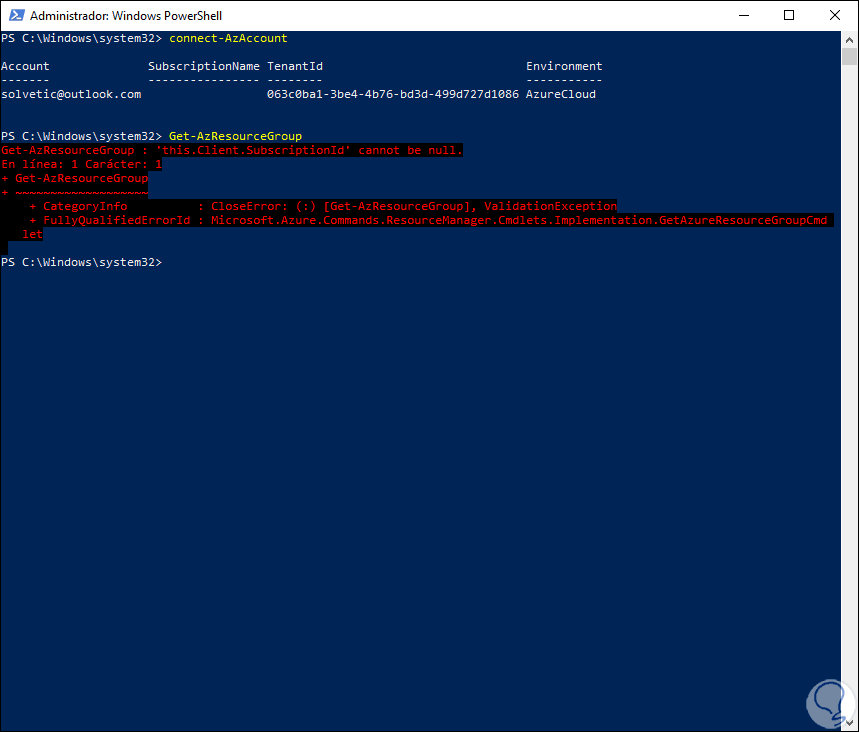Click the FullyQualifiedErrorId error line
The height and width of the screenshot is (732, 859).
click(x=428, y=220)
